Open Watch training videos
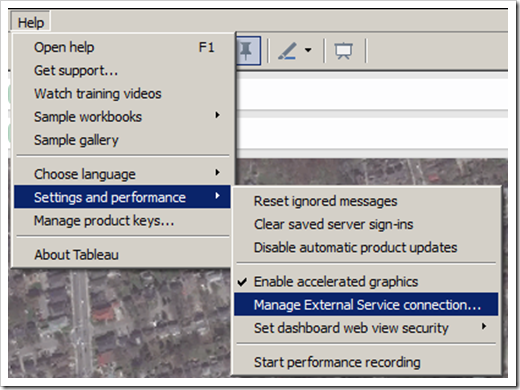The width and height of the screenshot is (520, 390). click(122, 94)
